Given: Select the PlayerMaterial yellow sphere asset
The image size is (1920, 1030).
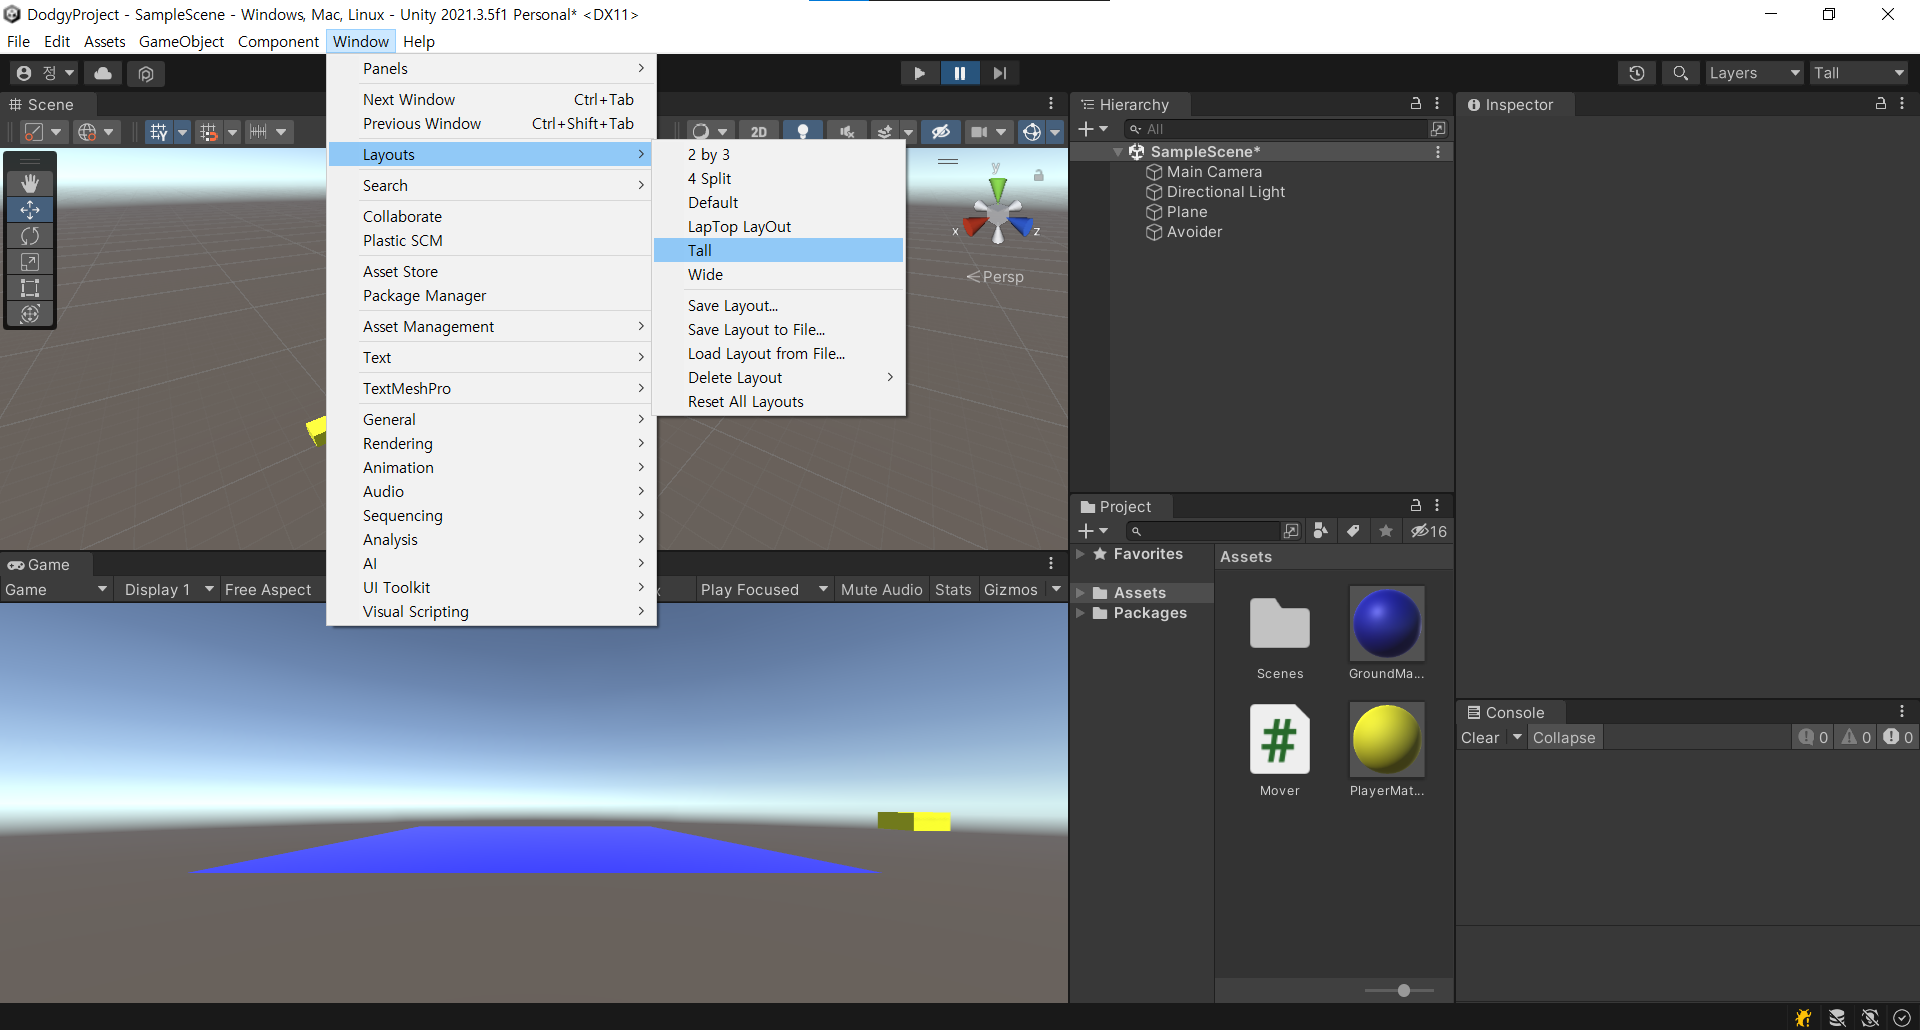Looking at the screenshot, I should (x=1386, y=750).
